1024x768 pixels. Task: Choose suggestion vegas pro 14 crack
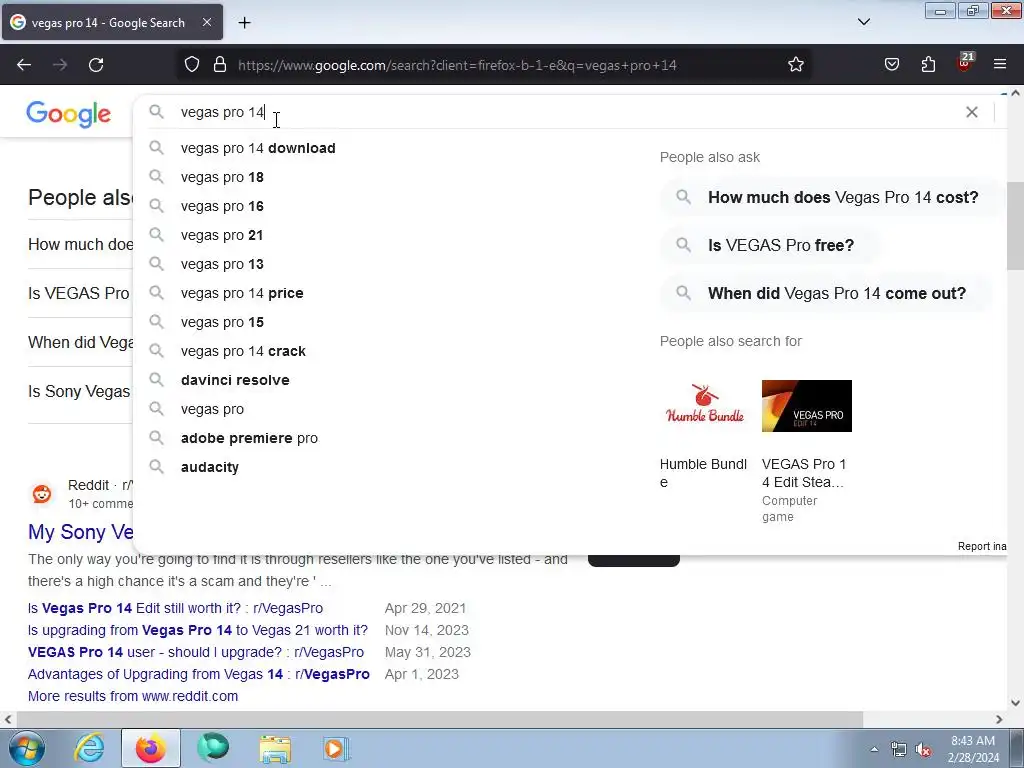[243, 351]
